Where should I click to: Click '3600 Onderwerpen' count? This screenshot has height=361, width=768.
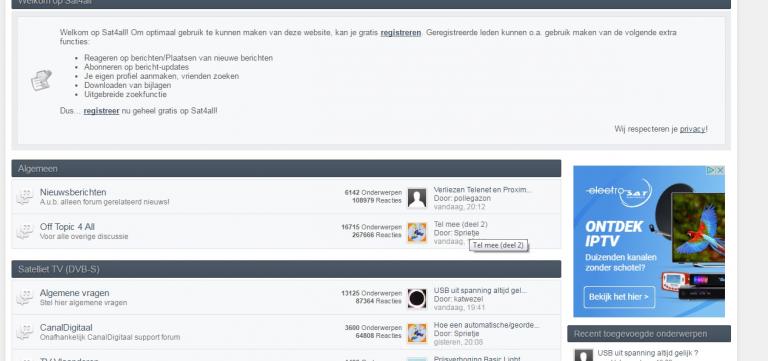[373, 328]
